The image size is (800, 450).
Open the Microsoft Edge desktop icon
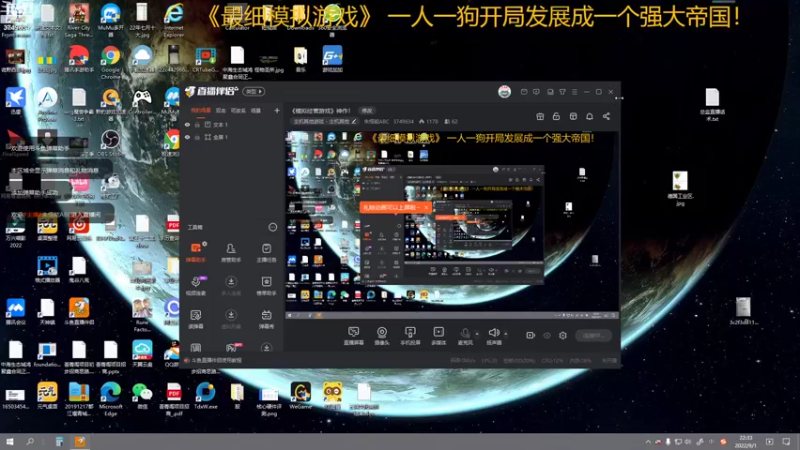(110, 399)
